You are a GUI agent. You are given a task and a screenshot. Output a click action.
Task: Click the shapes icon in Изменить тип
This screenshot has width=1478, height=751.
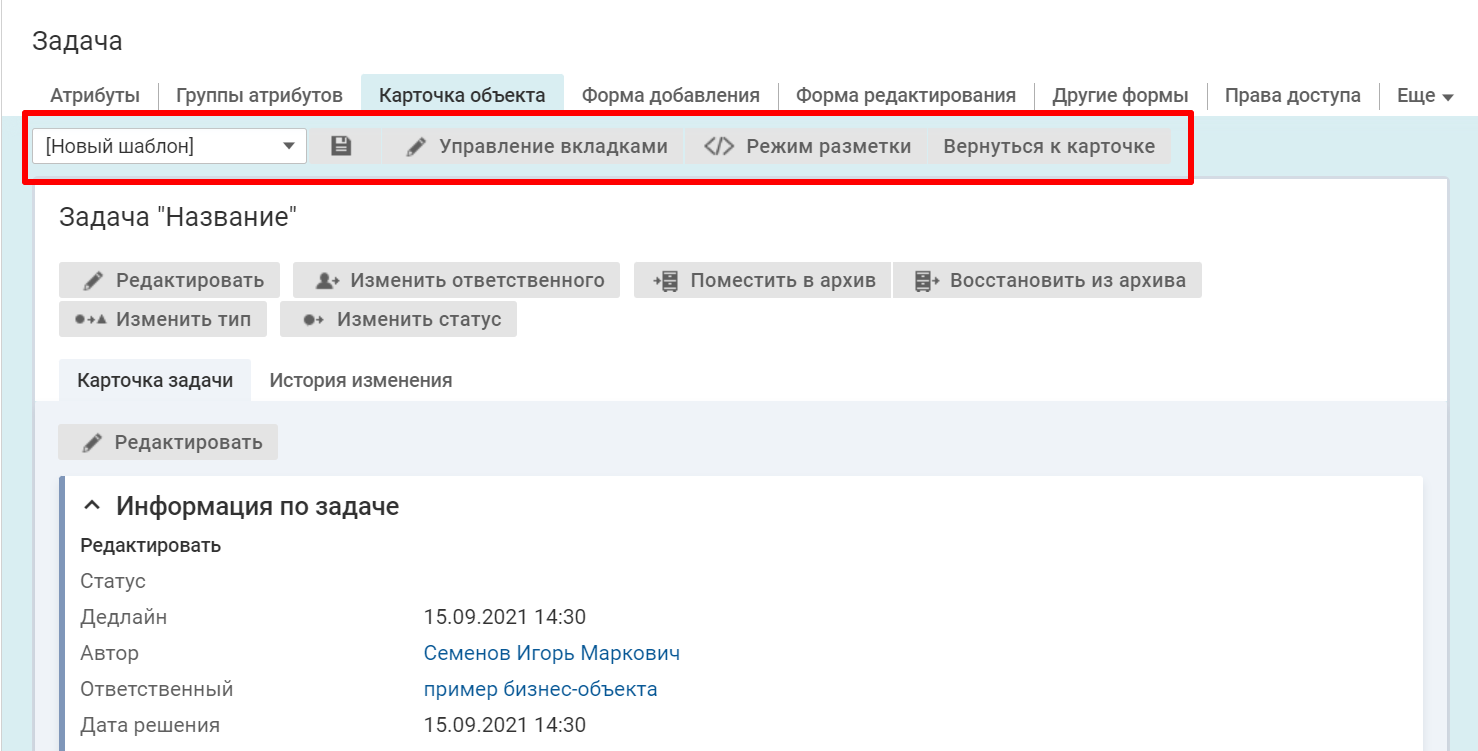(90, 320)
